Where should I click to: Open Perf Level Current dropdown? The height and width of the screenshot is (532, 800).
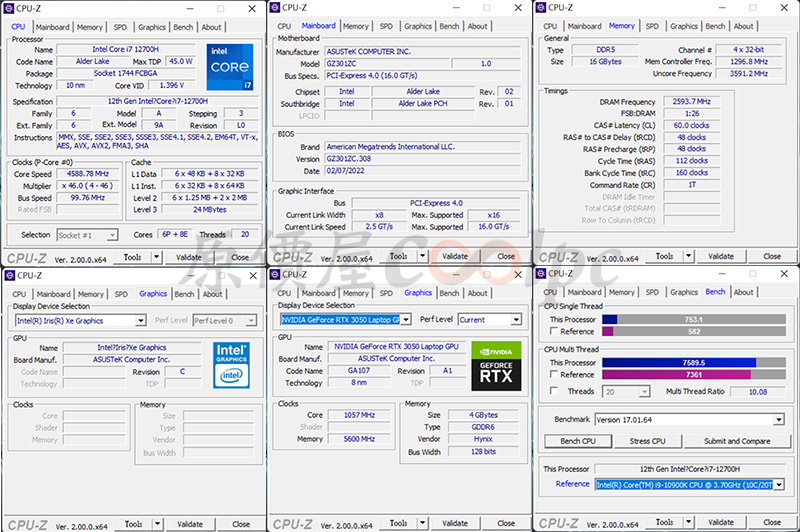(x=516, y=320)
